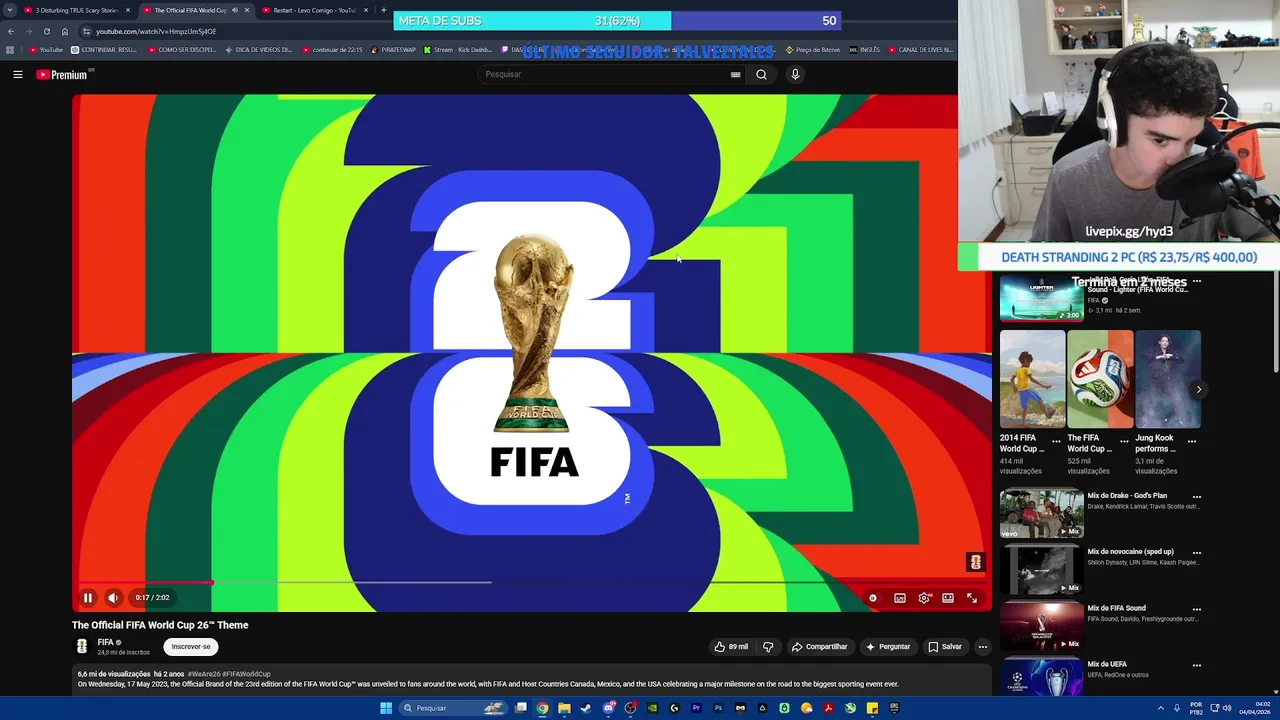Open '2014 FIFA World Cup' short
The width and height of the screenshot is (1280, 720).
point(1032,379)
